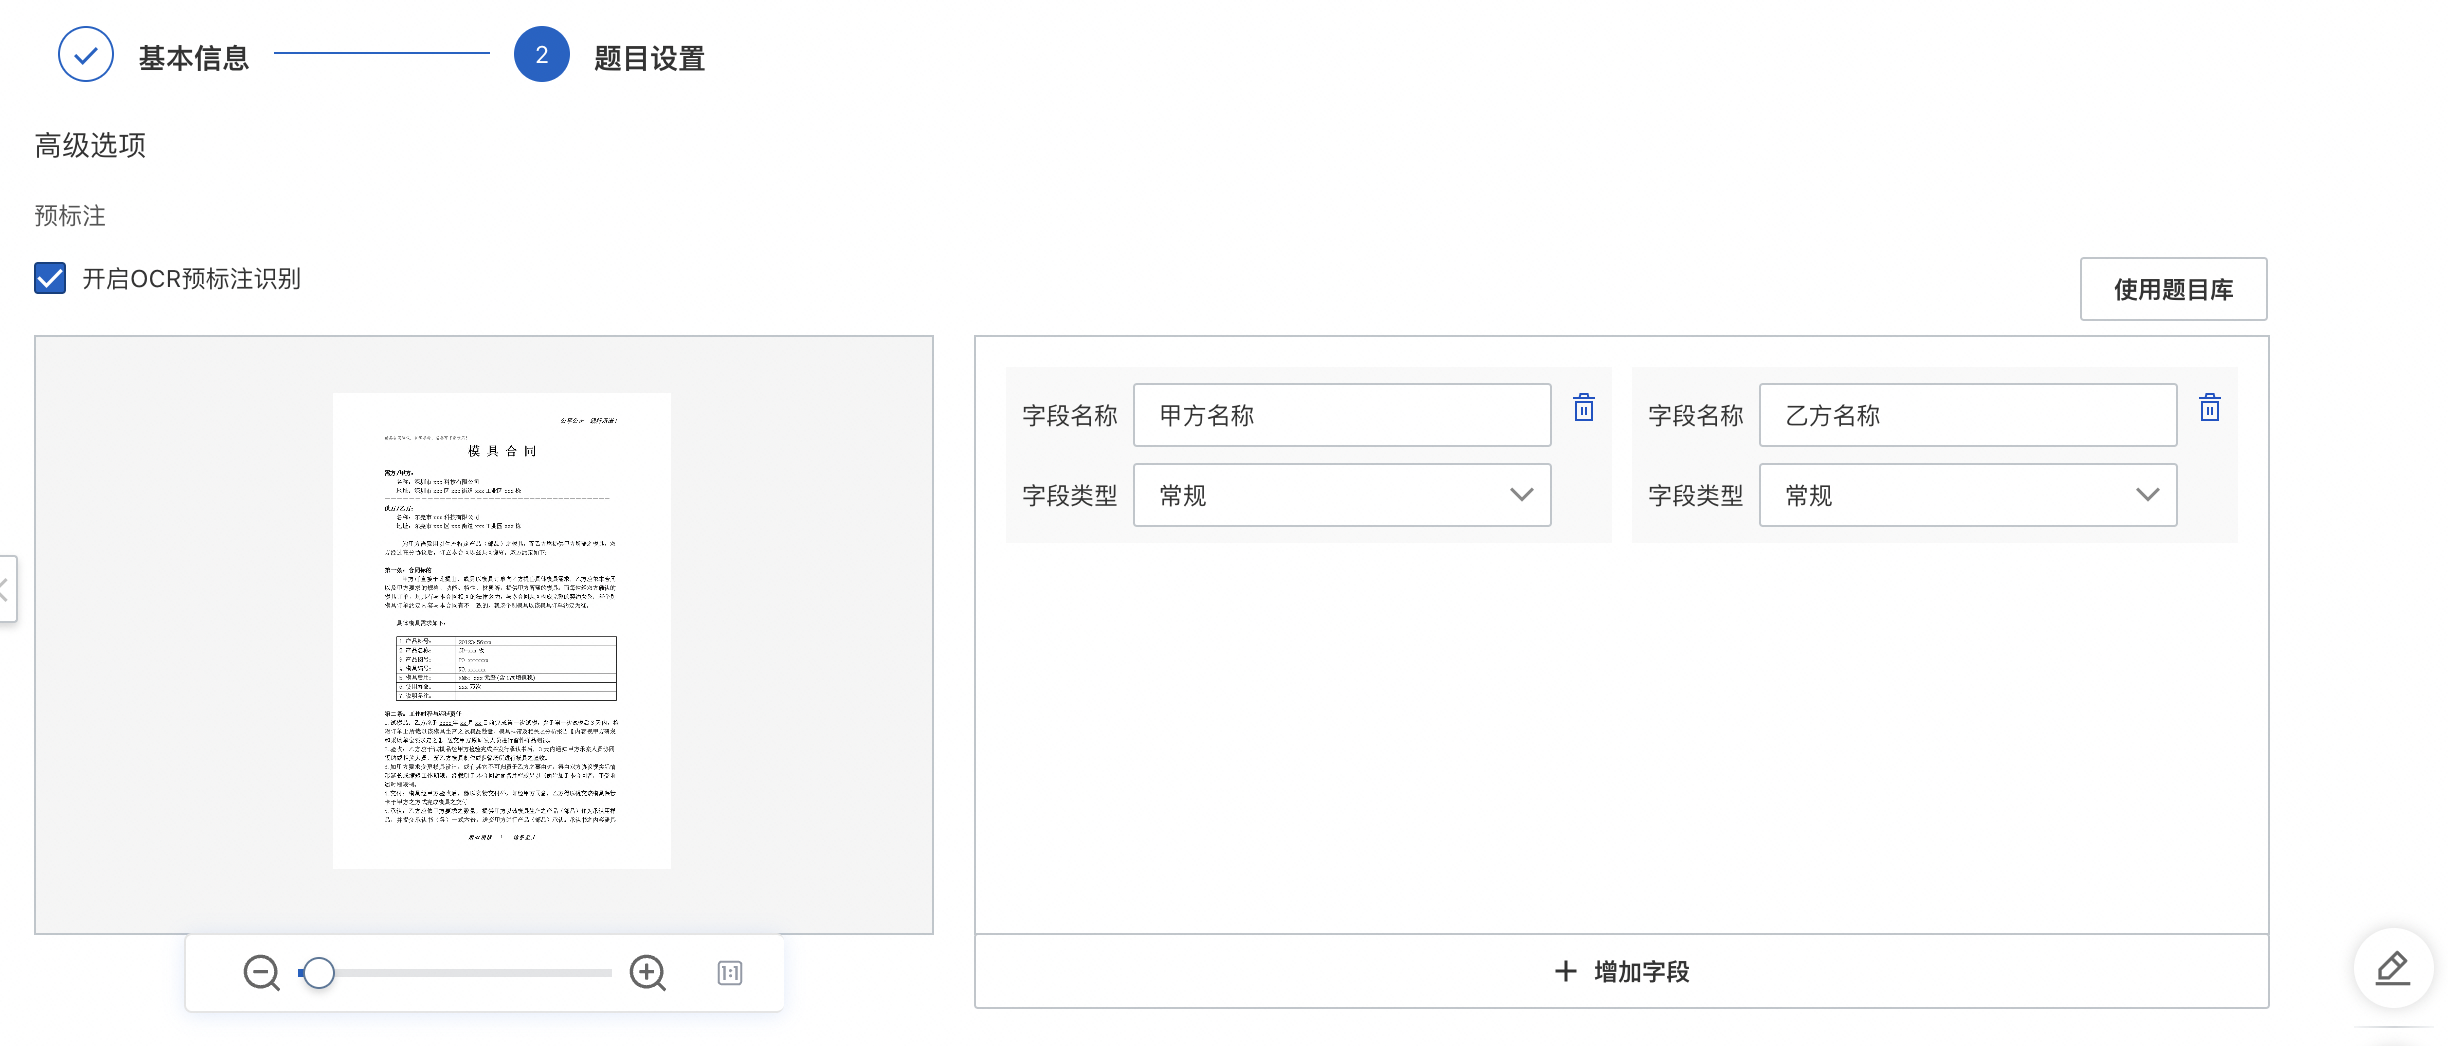Focus the 乙方名称 field name input
Image resolution: width=2448 pixels, height=1046 pixels.
(x=1967, y=415)
